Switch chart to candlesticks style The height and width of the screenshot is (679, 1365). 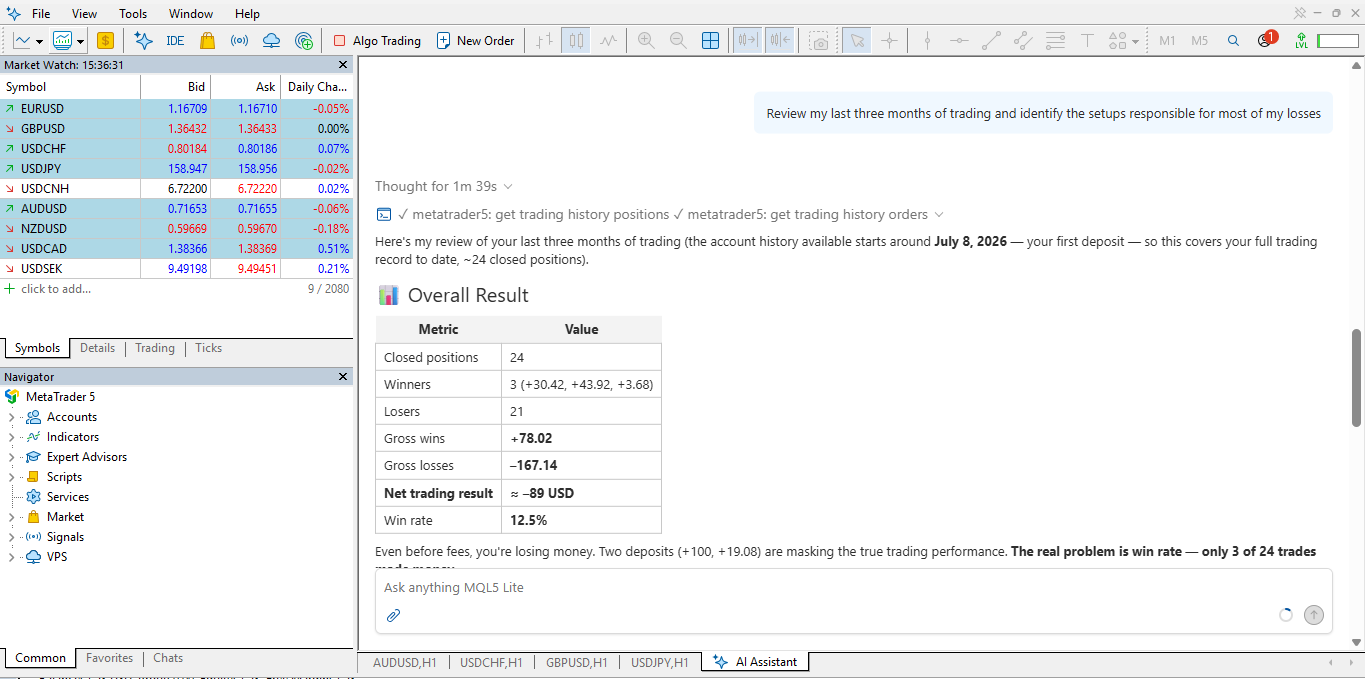pos(576,41)
